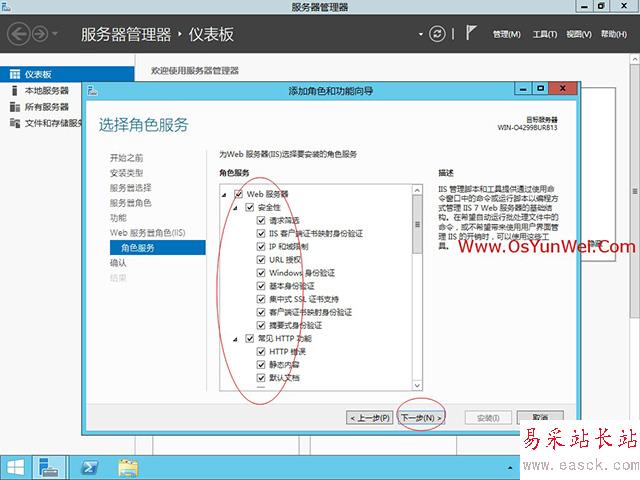The width and height of the screenshot is (640, 480).
Task: Open Server Manager from the taskbar
Action: point(49,467)
